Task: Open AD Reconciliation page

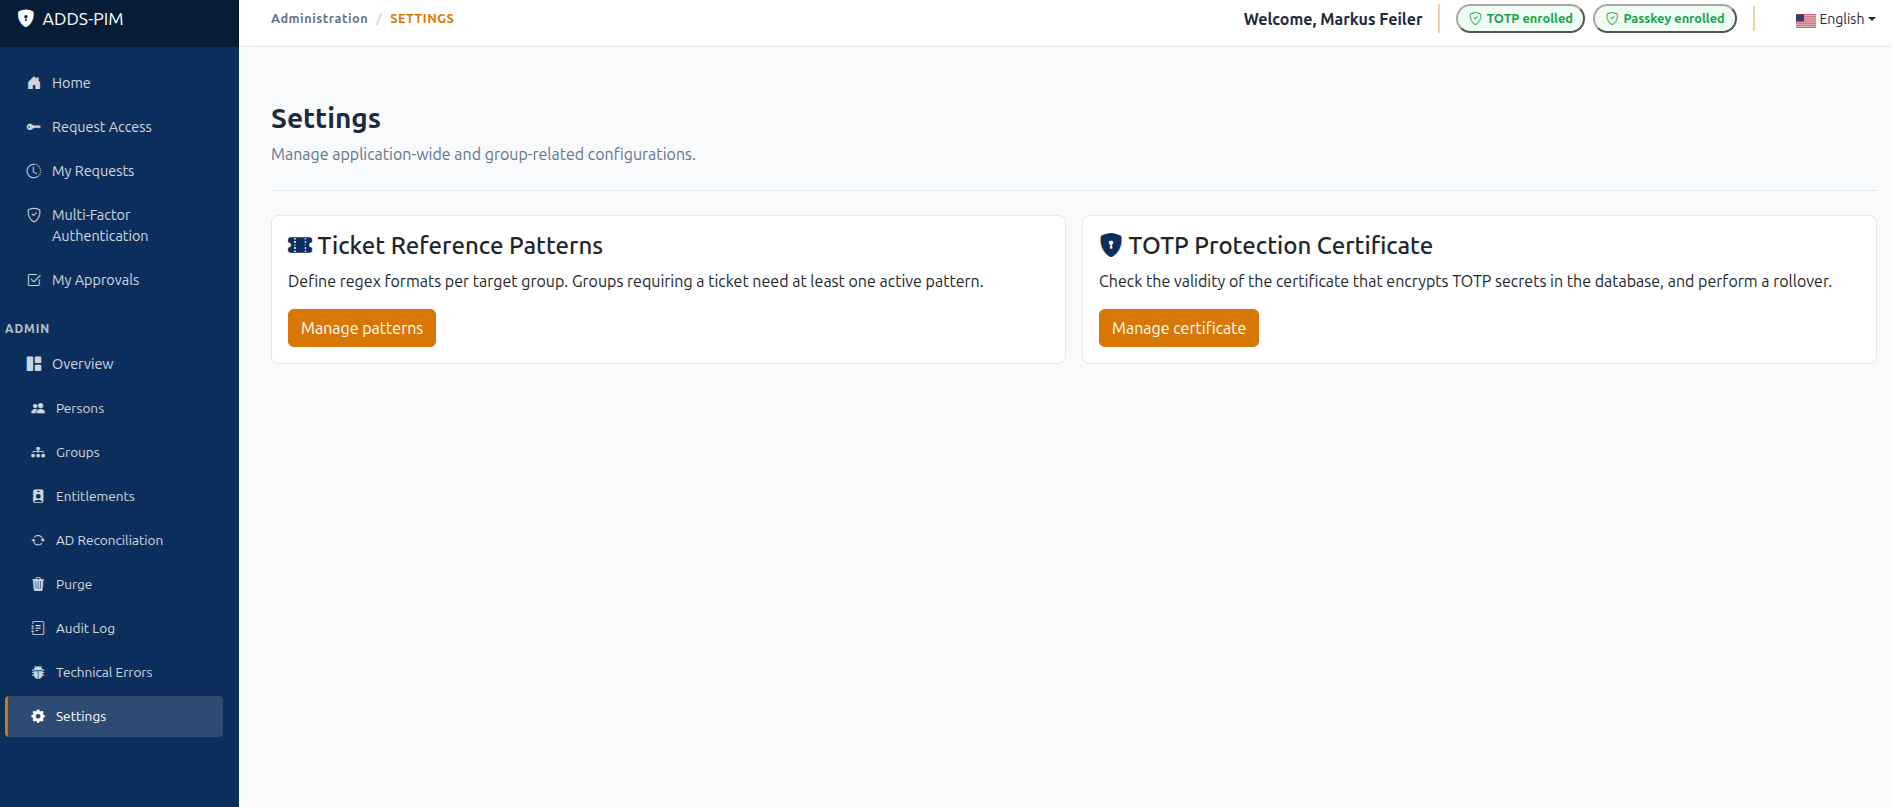Action: 114,540
